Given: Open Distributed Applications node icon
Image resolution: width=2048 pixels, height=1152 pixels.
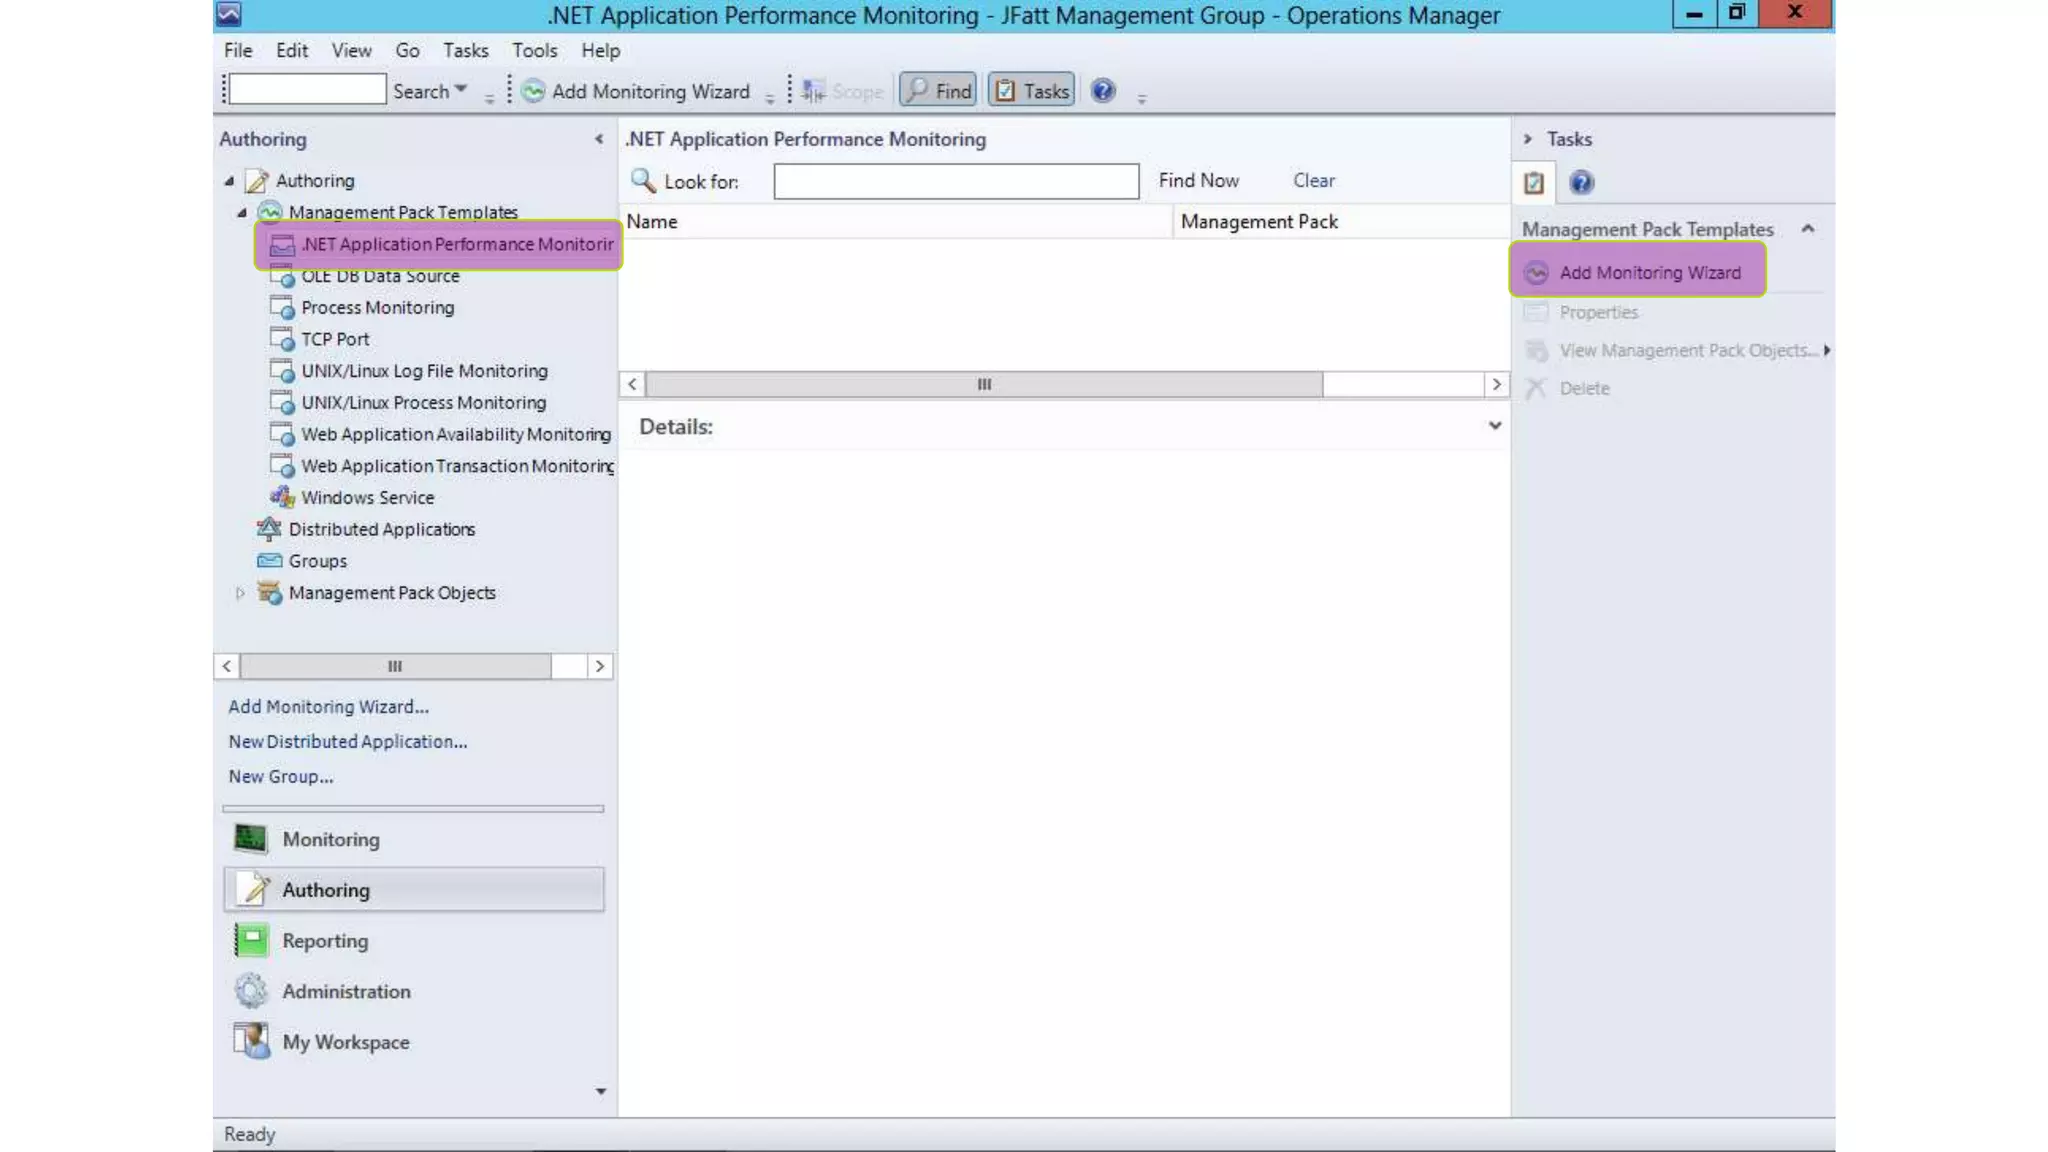Looking at the screenshot, I should point(269,529).
